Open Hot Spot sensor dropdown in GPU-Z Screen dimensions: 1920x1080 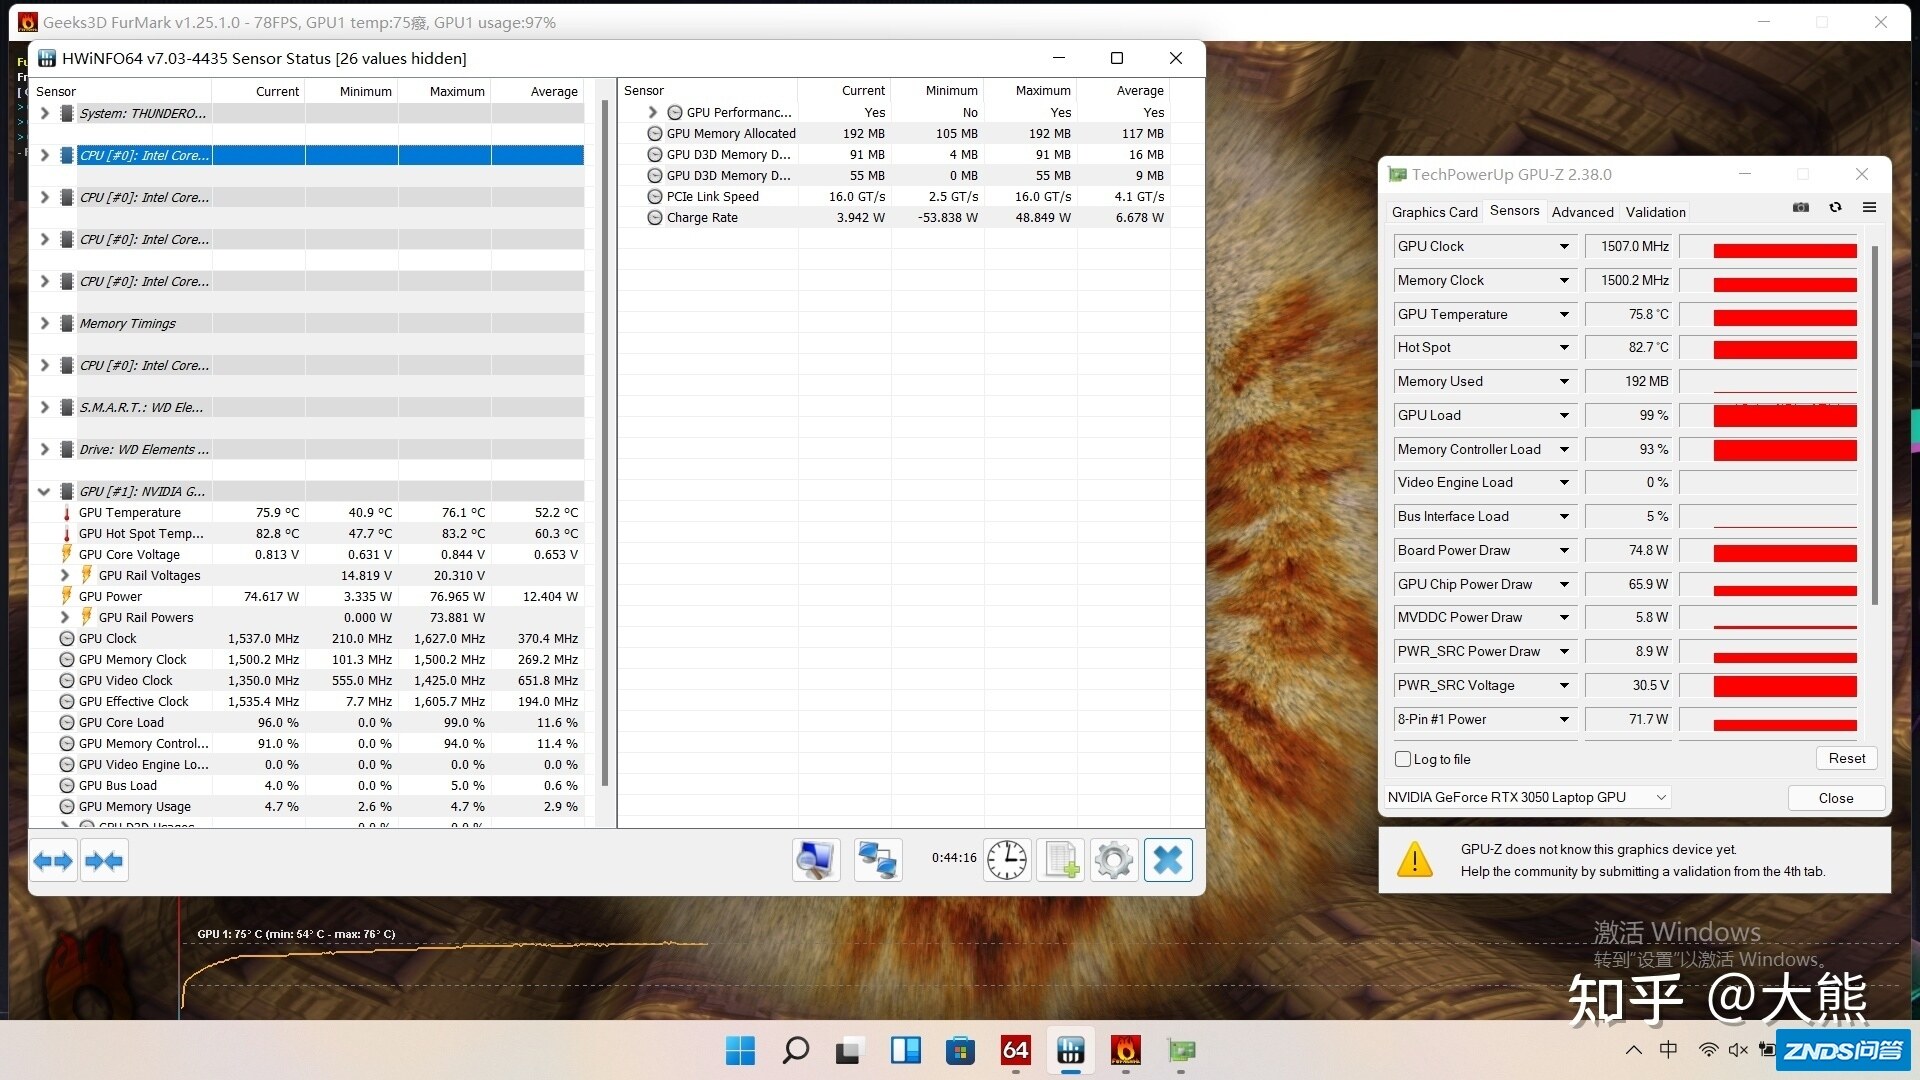tap(1564, 347)
